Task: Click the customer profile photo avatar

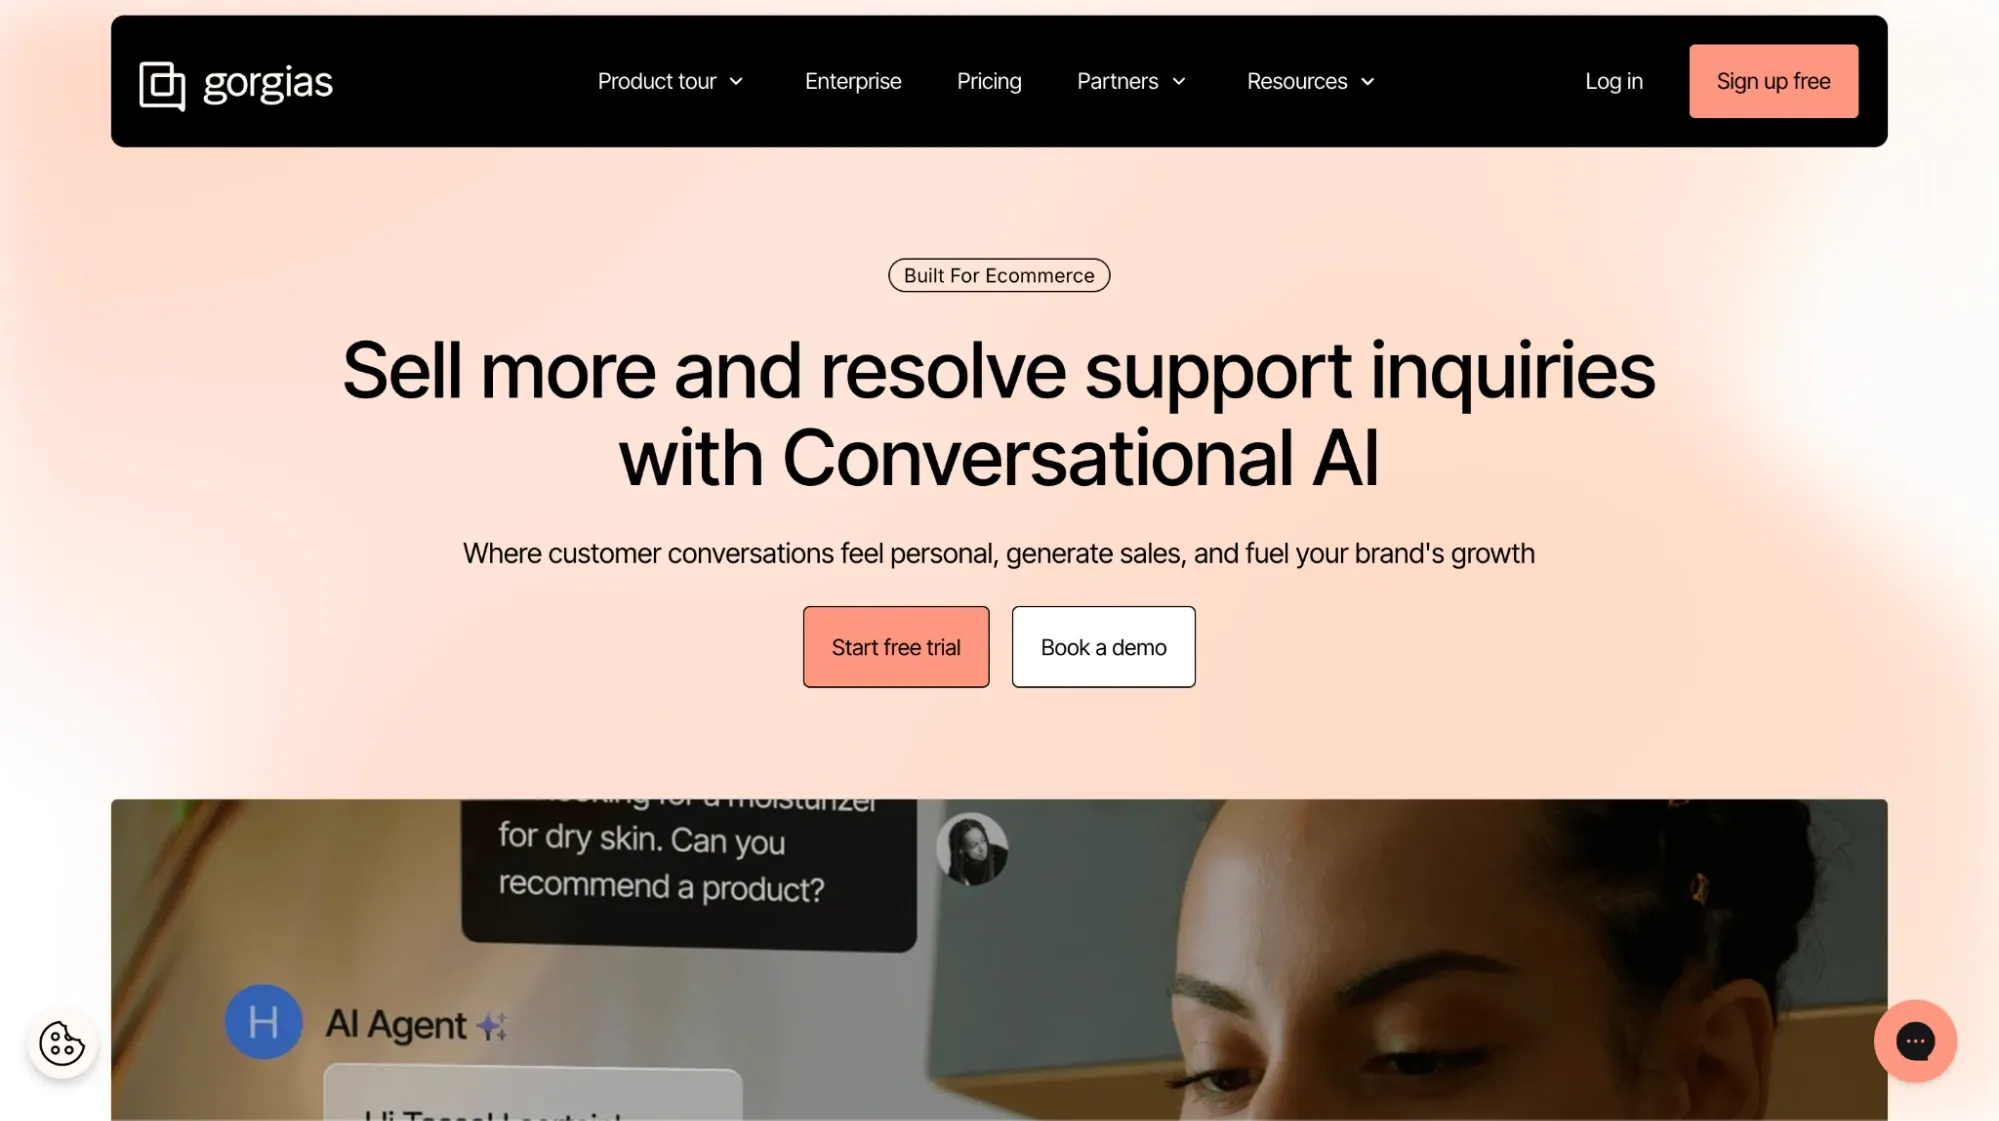Action: point(972,849)
